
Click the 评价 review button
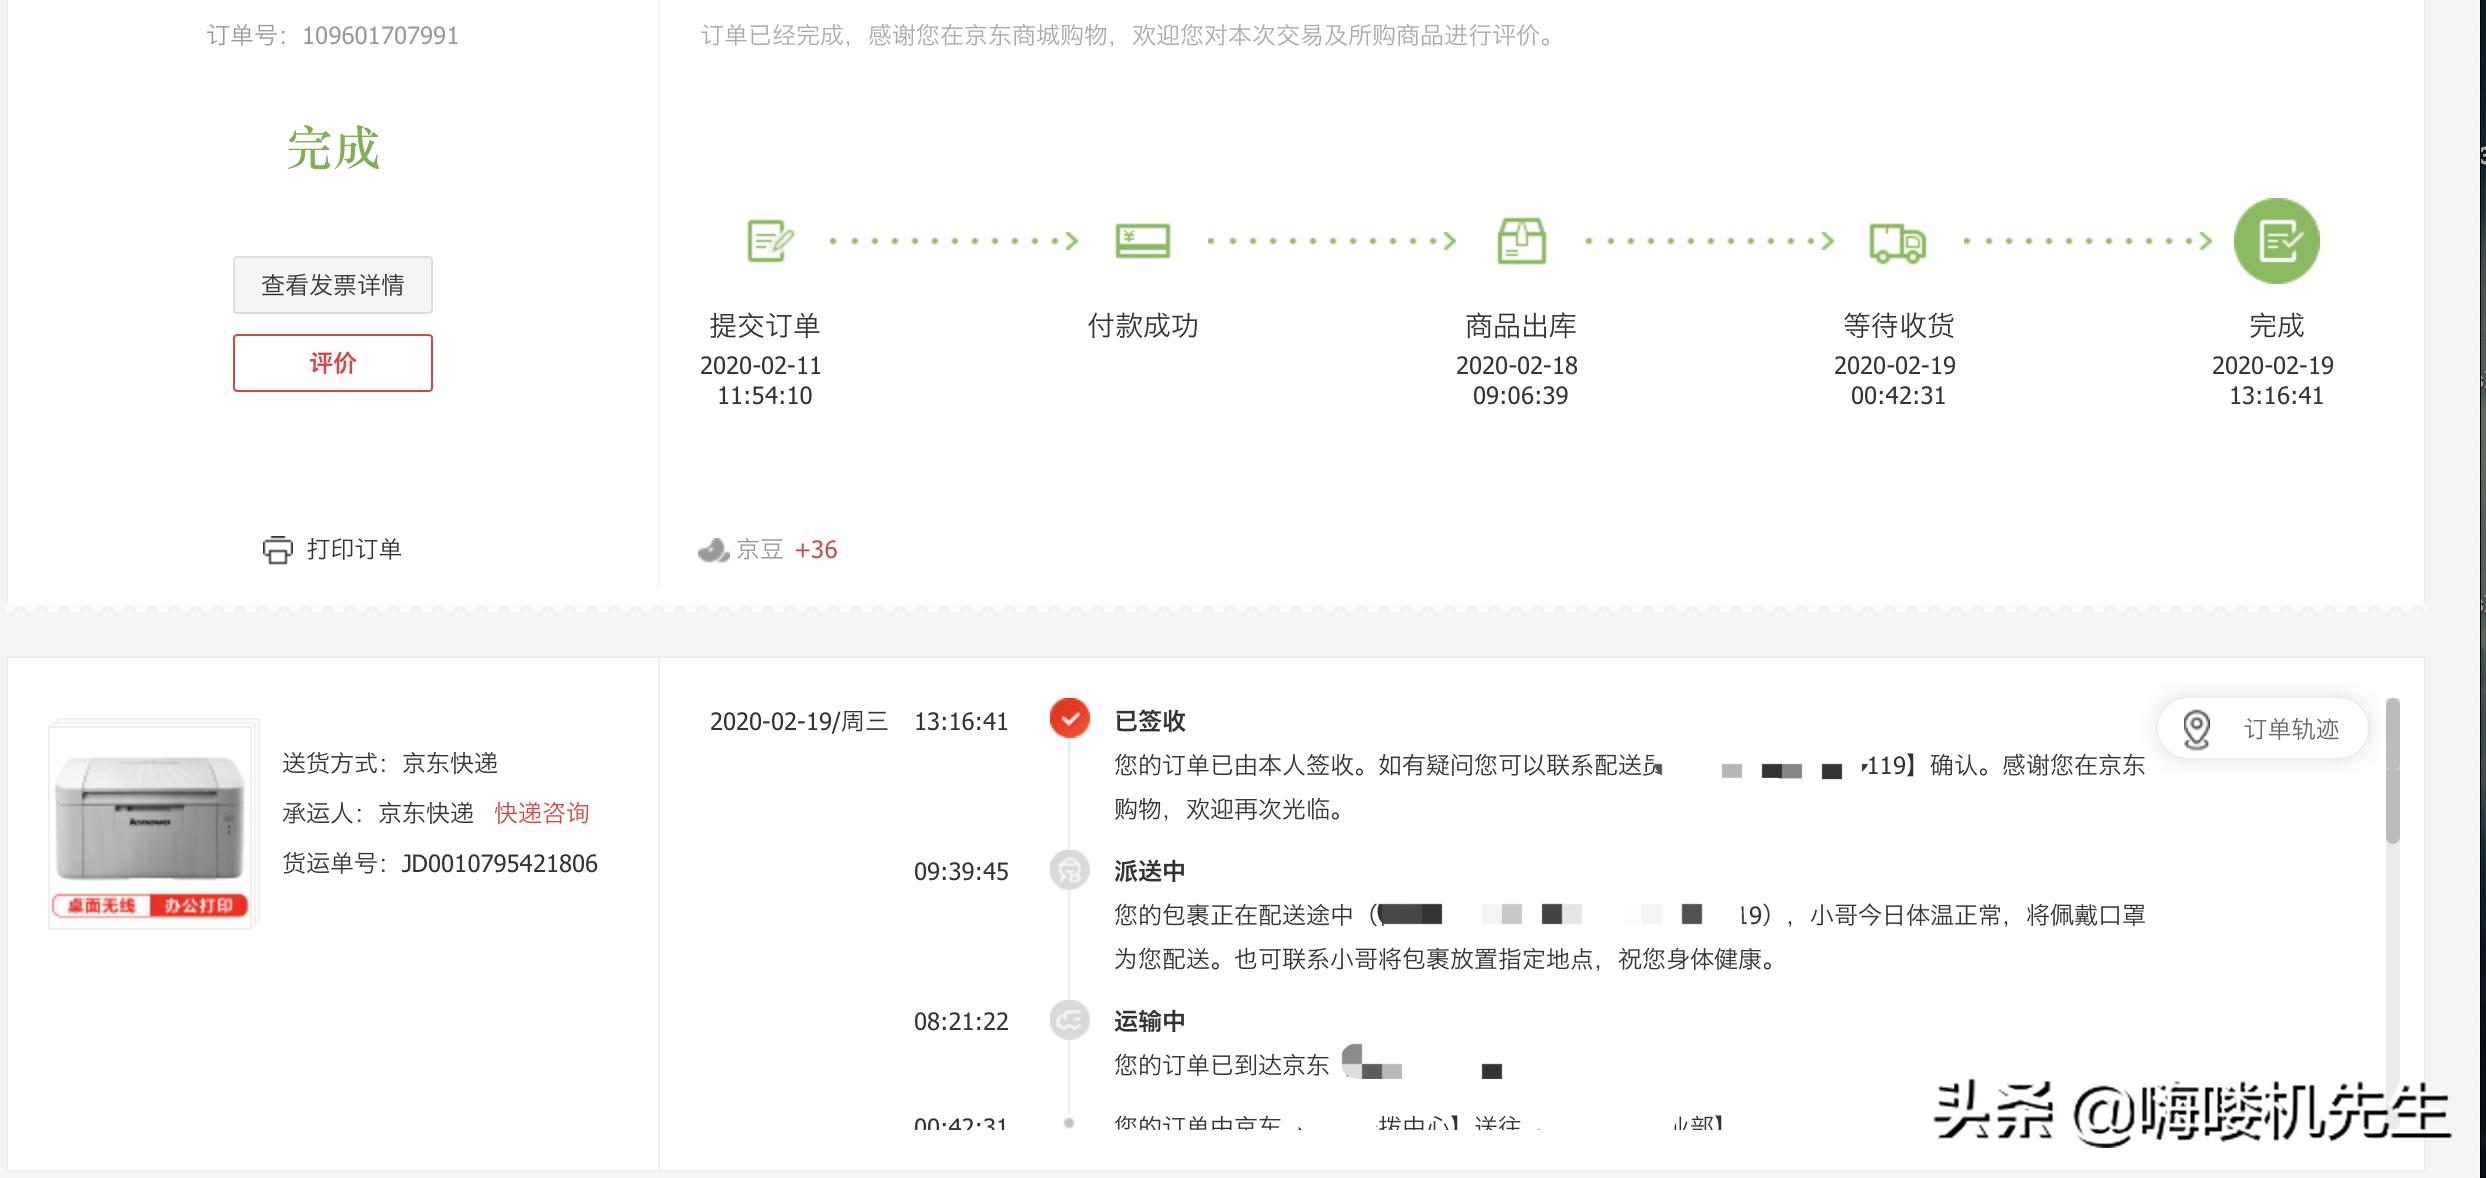[332, 362]
